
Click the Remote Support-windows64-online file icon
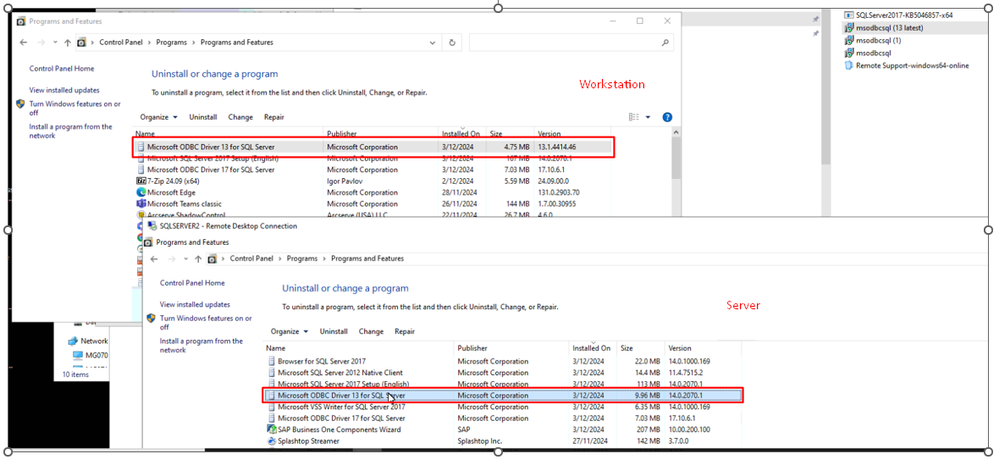tap(849, 66)
